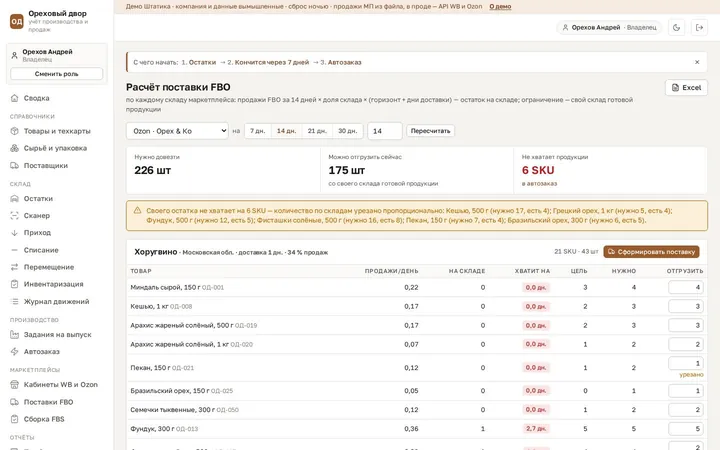
Task: Select the 14 дн. horizon option
Action: click(x=287, y=131)
